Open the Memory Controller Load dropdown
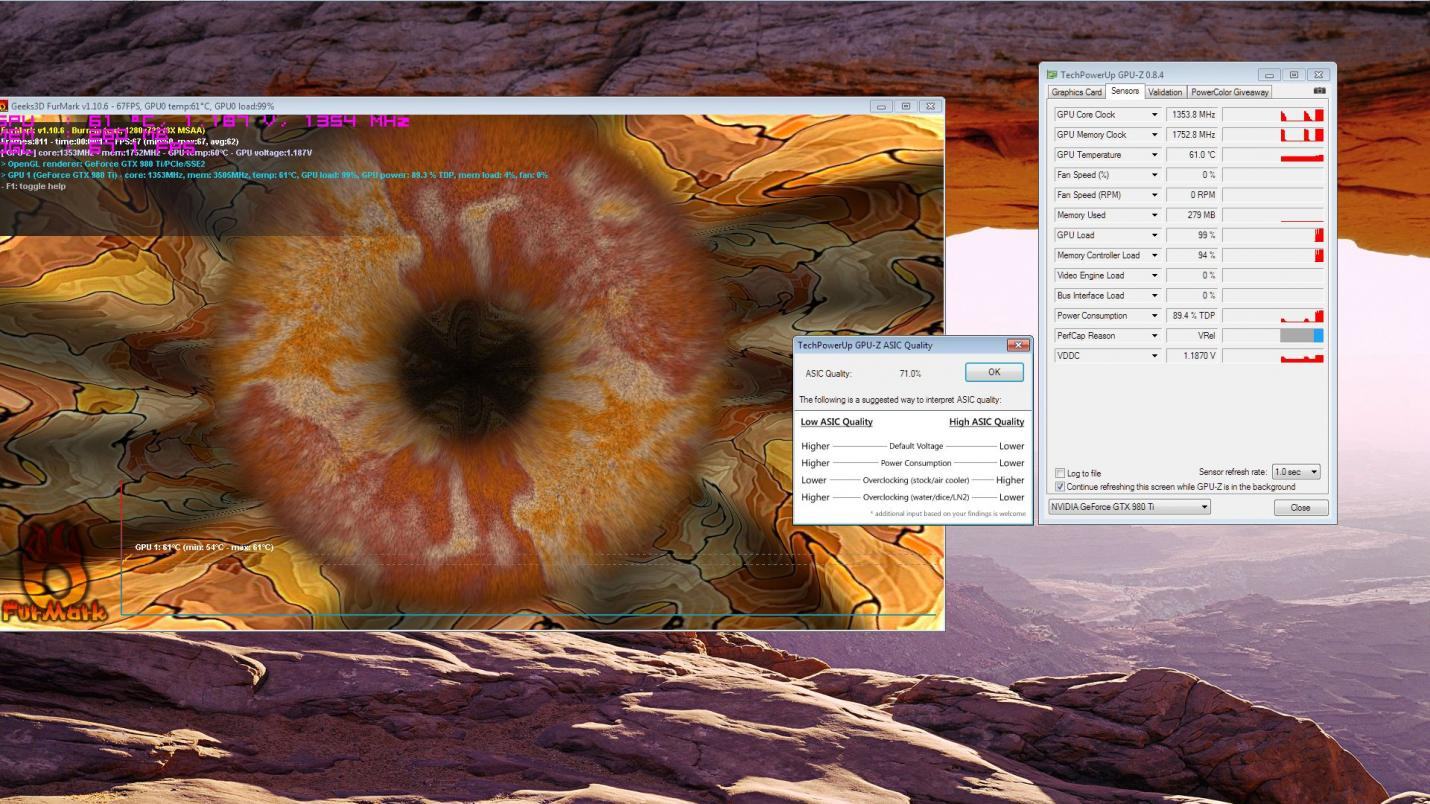1430x804 pixels. 1155,255
